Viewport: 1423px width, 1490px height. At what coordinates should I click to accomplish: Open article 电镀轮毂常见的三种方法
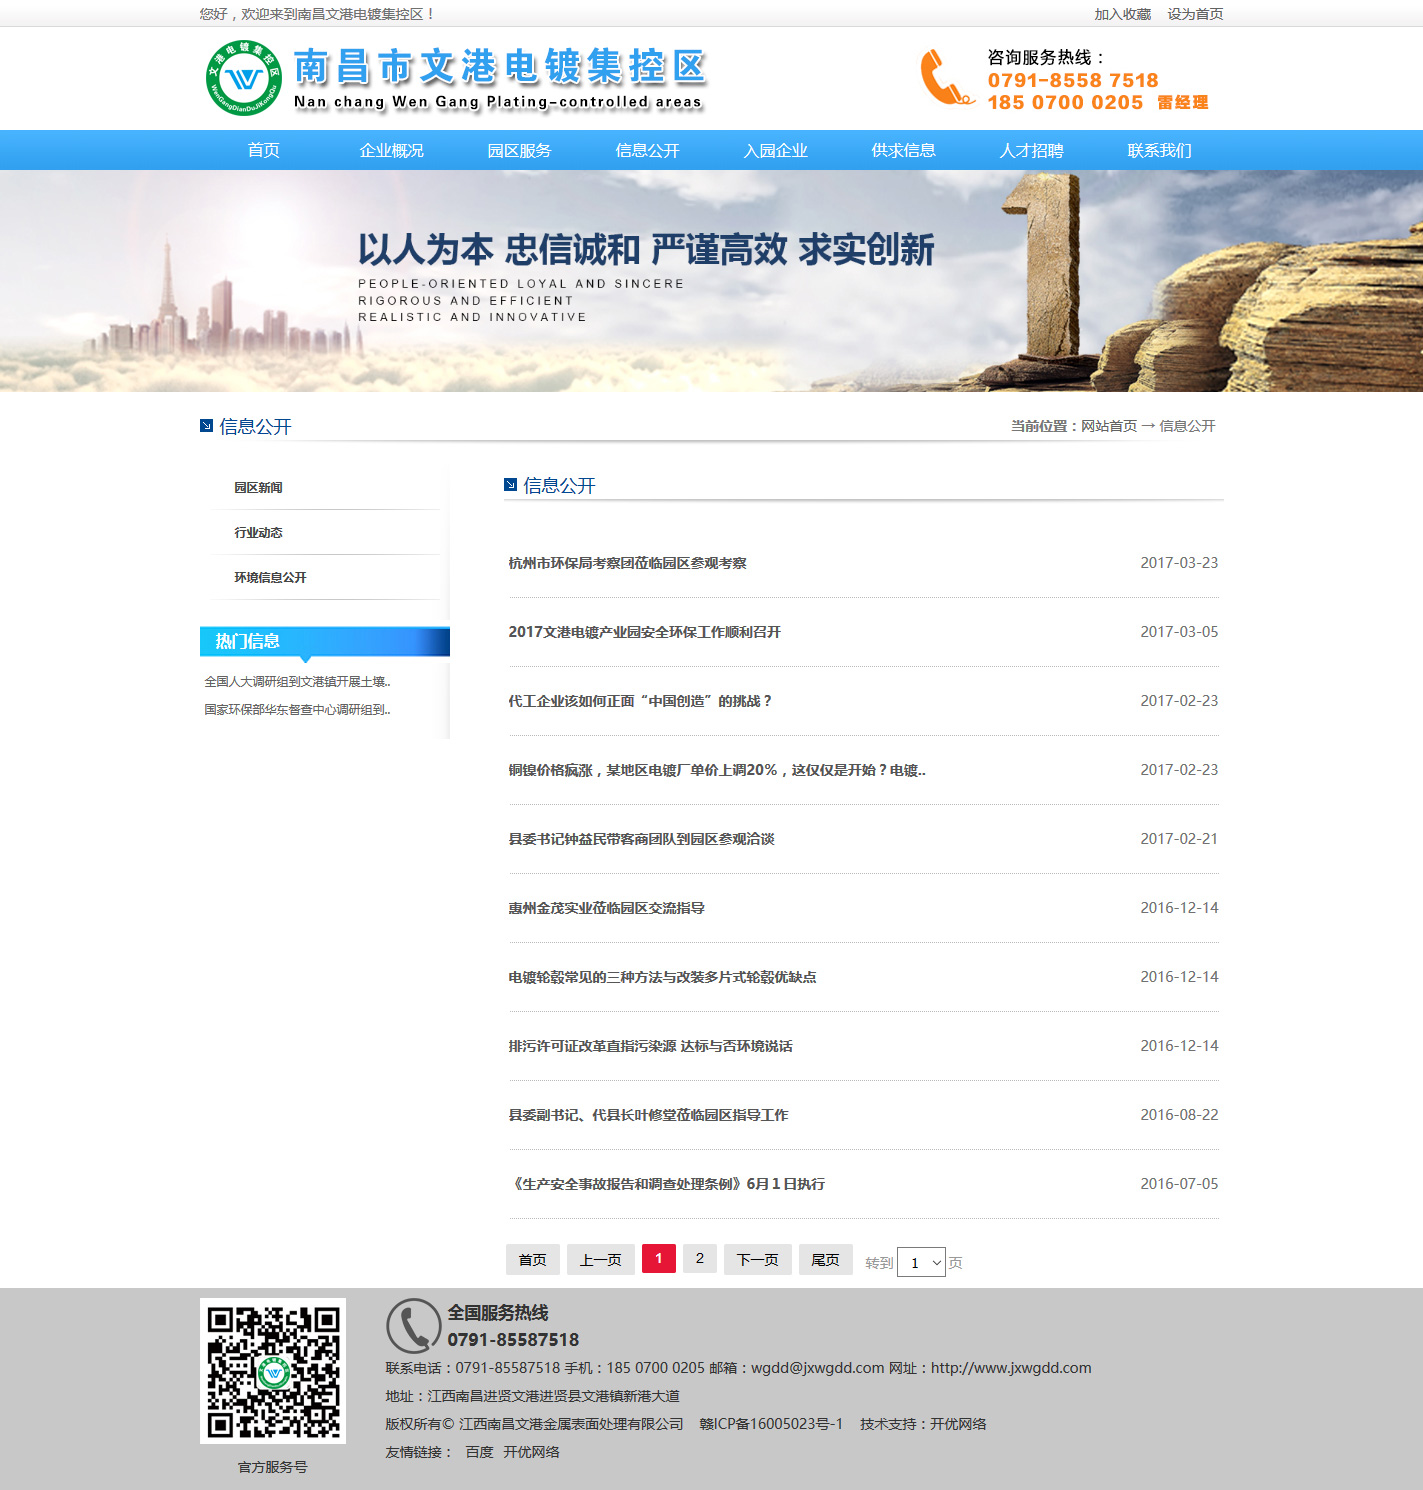click(662, 977)
